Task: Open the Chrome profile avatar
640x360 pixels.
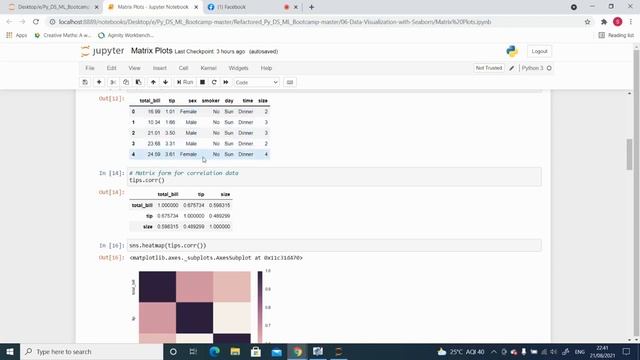Action: coord(618,22)
